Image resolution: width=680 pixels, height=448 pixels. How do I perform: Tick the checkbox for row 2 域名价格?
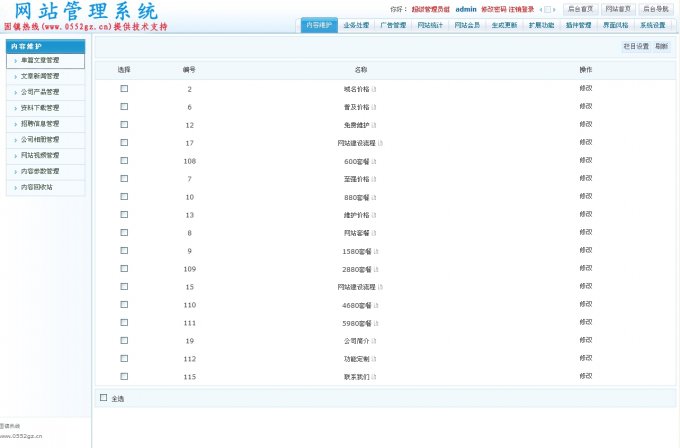pyautogui.click(x=124, y=88)
